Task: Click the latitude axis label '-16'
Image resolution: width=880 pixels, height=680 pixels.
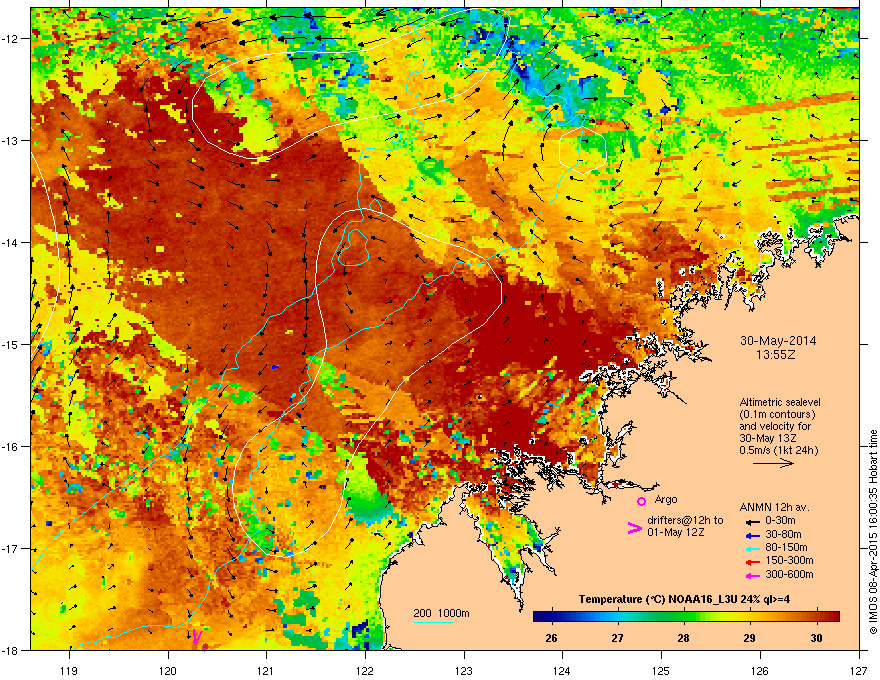Action: pos(10,447)
